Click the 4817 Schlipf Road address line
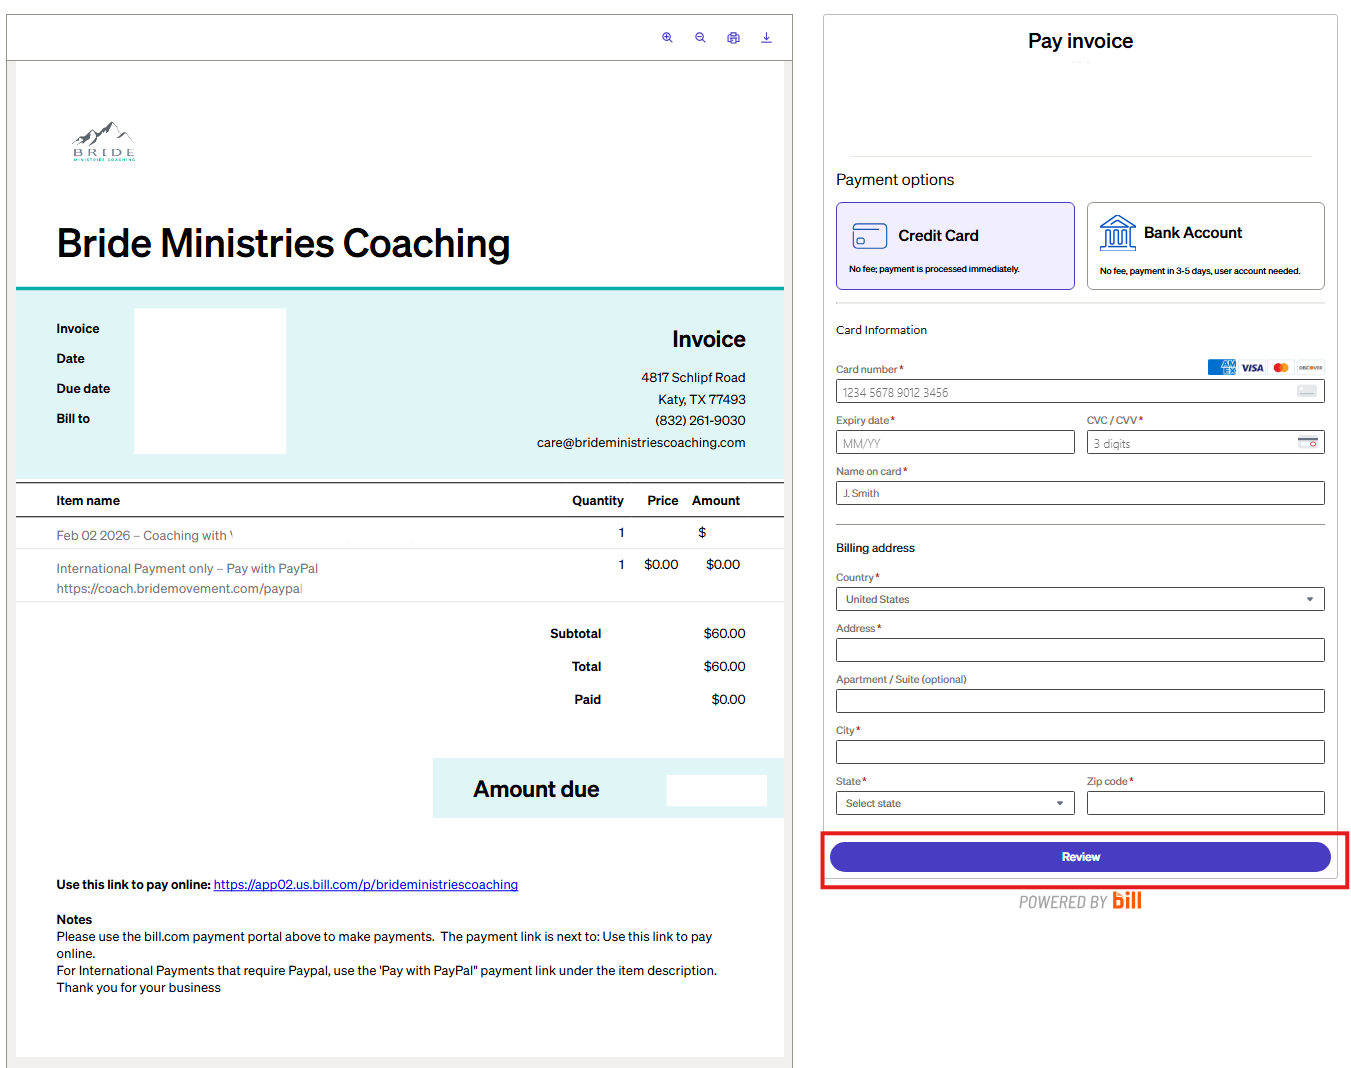 click(693, 378)
